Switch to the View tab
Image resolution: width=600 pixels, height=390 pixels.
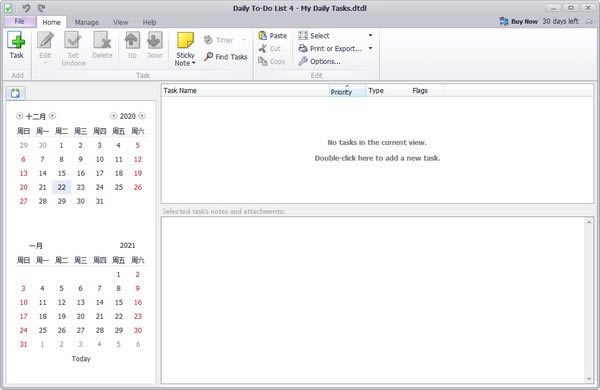point(121,22)
